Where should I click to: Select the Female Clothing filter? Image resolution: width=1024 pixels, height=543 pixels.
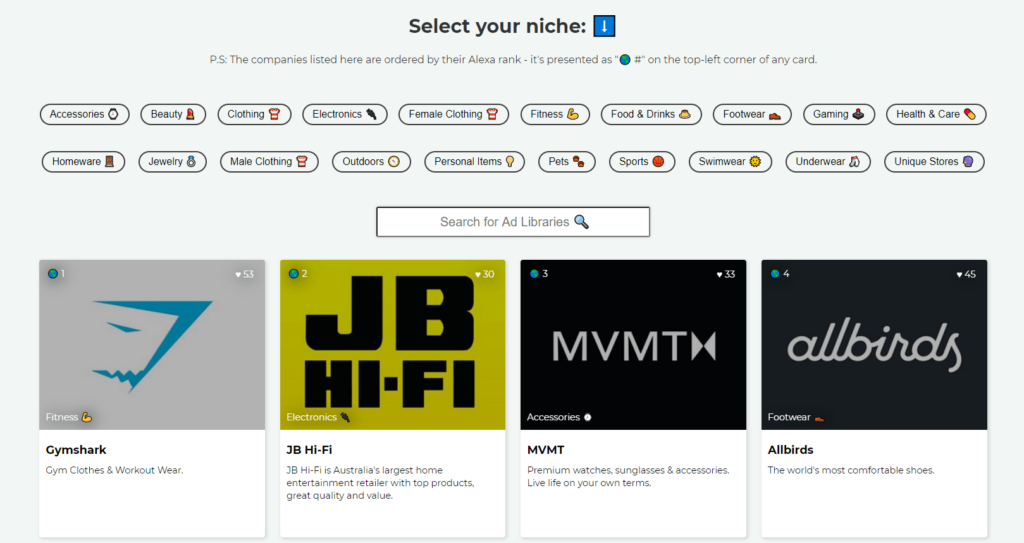[x=454, y=114]
